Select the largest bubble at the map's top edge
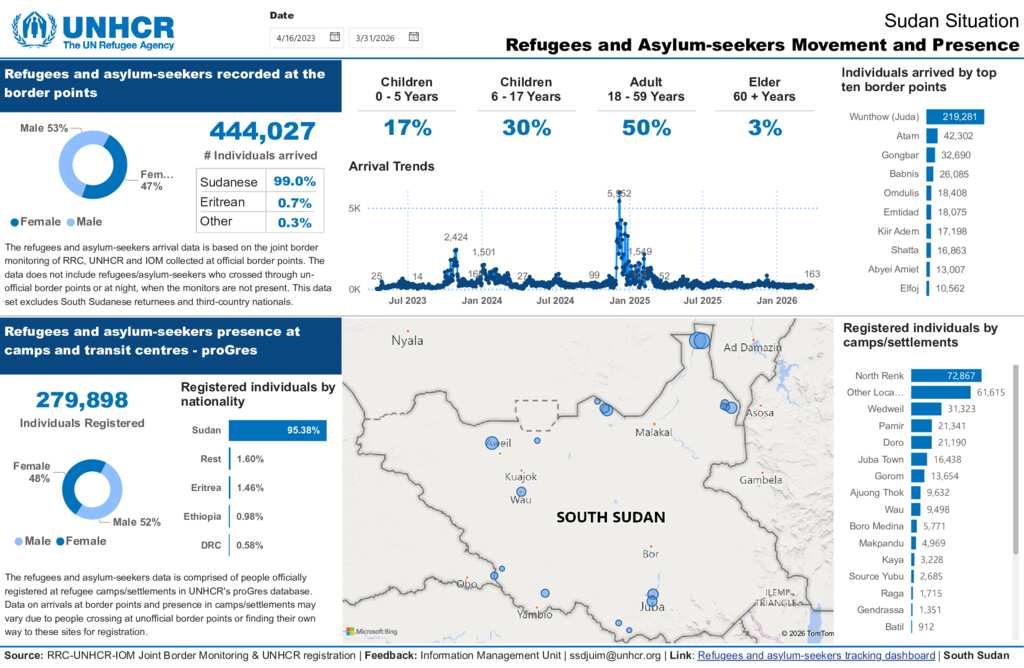This screenshot has width=1024, height=668. tap(699, 340)
